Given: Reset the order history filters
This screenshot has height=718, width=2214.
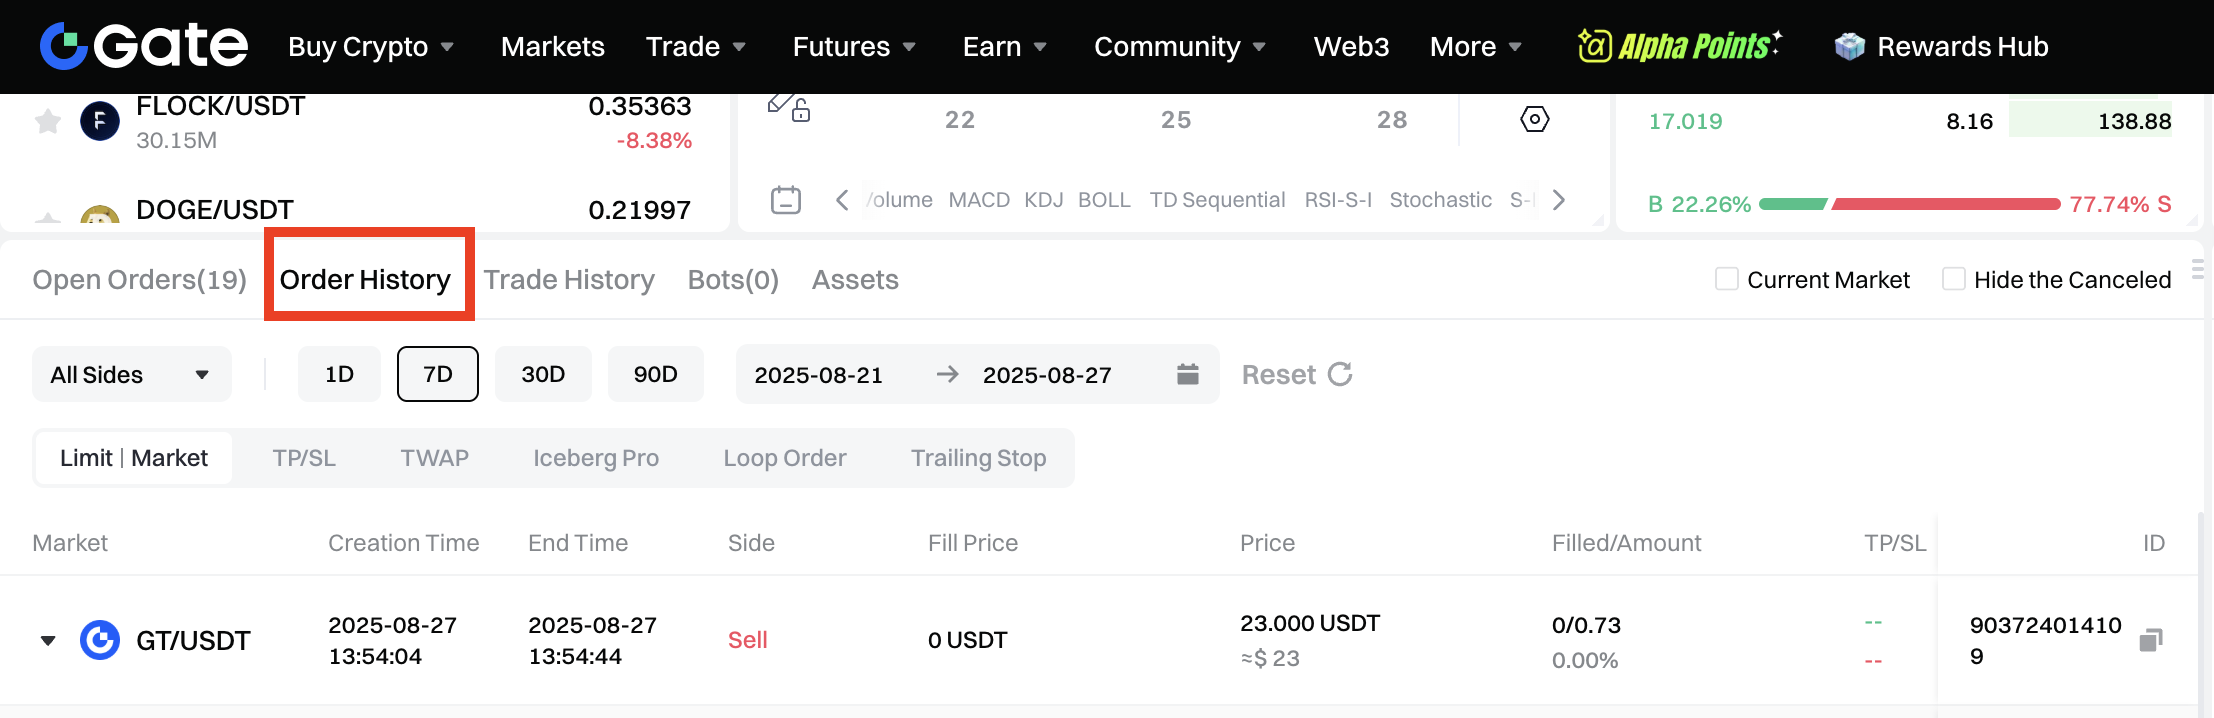Looking at the screenshot, I should (1297, 374).
